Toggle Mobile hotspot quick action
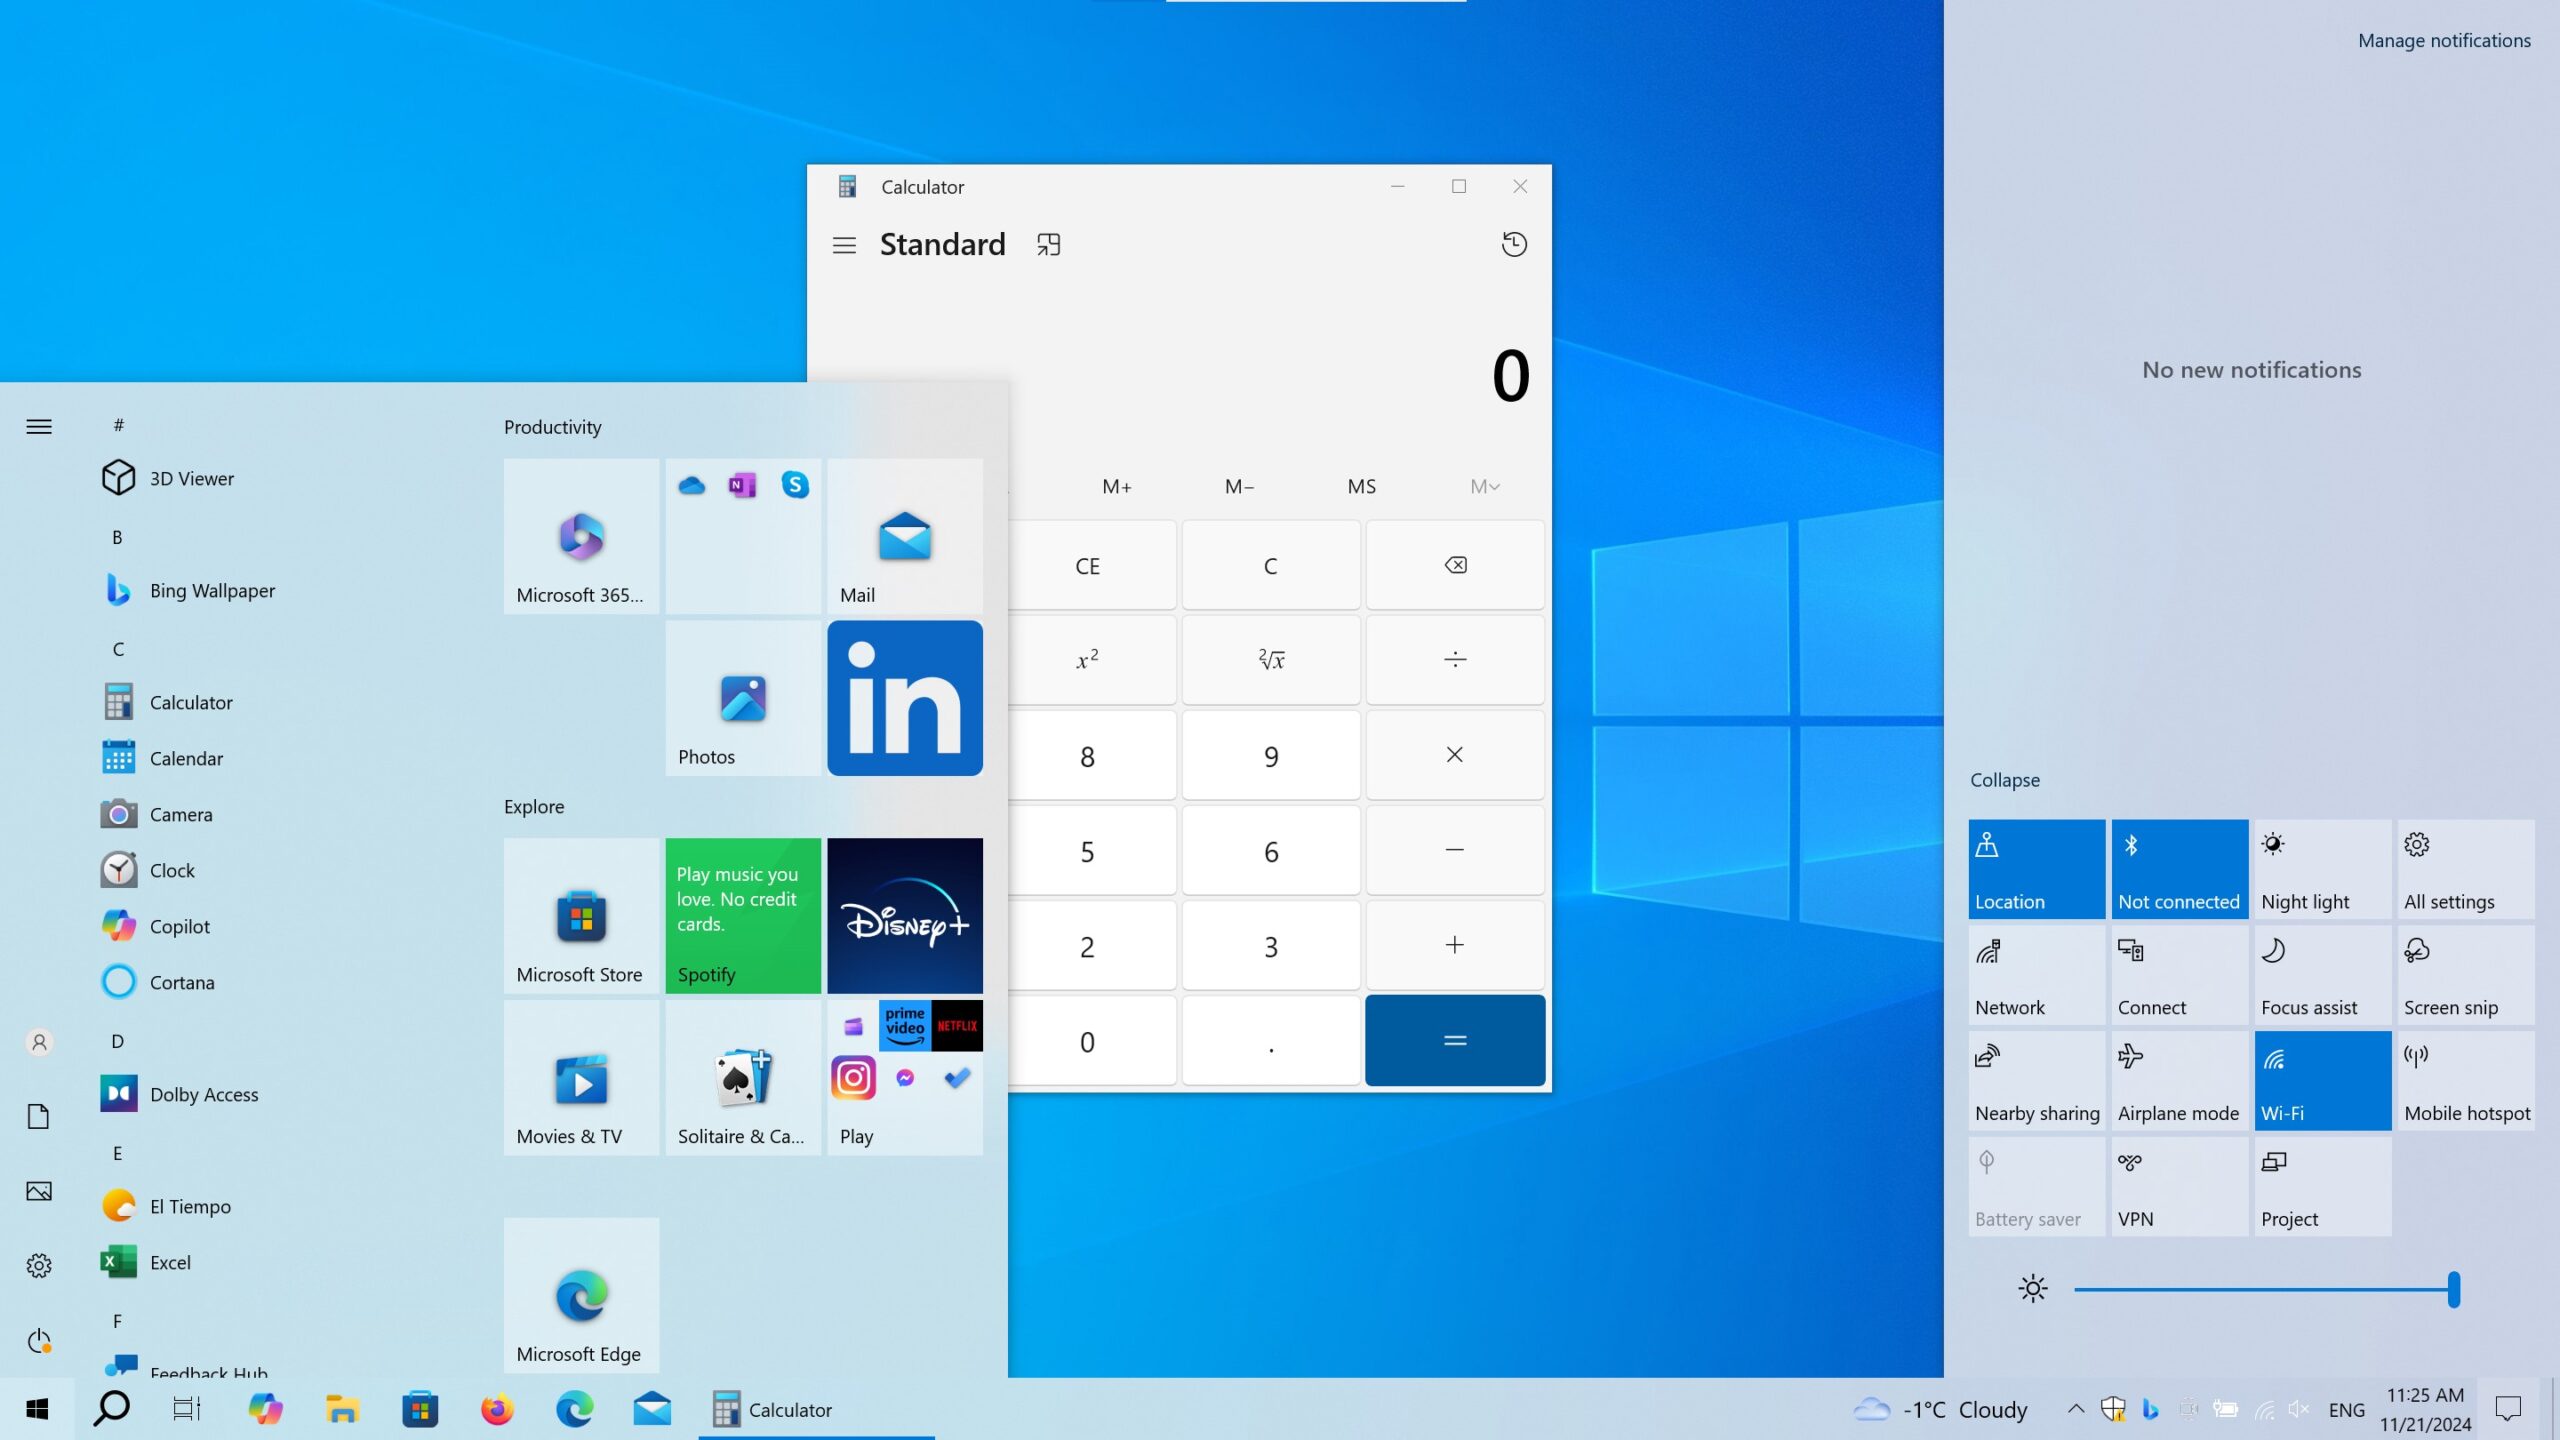Image resolution: width=2560 pixels, height=1440 pixels. coord(2466,1081)
